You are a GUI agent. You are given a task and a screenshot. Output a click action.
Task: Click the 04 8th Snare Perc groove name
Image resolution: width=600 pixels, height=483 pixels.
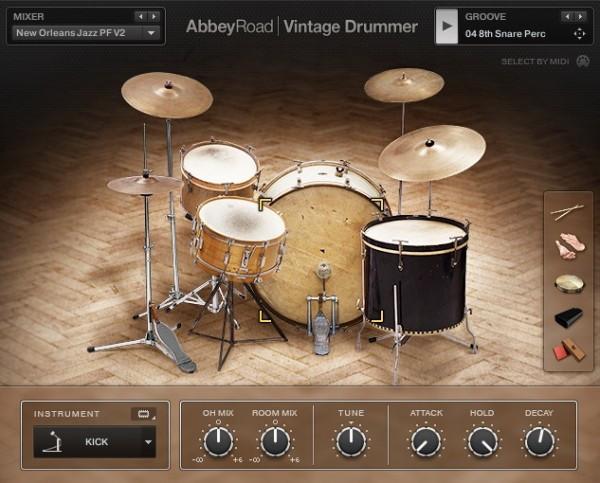(x=505, y=34)
